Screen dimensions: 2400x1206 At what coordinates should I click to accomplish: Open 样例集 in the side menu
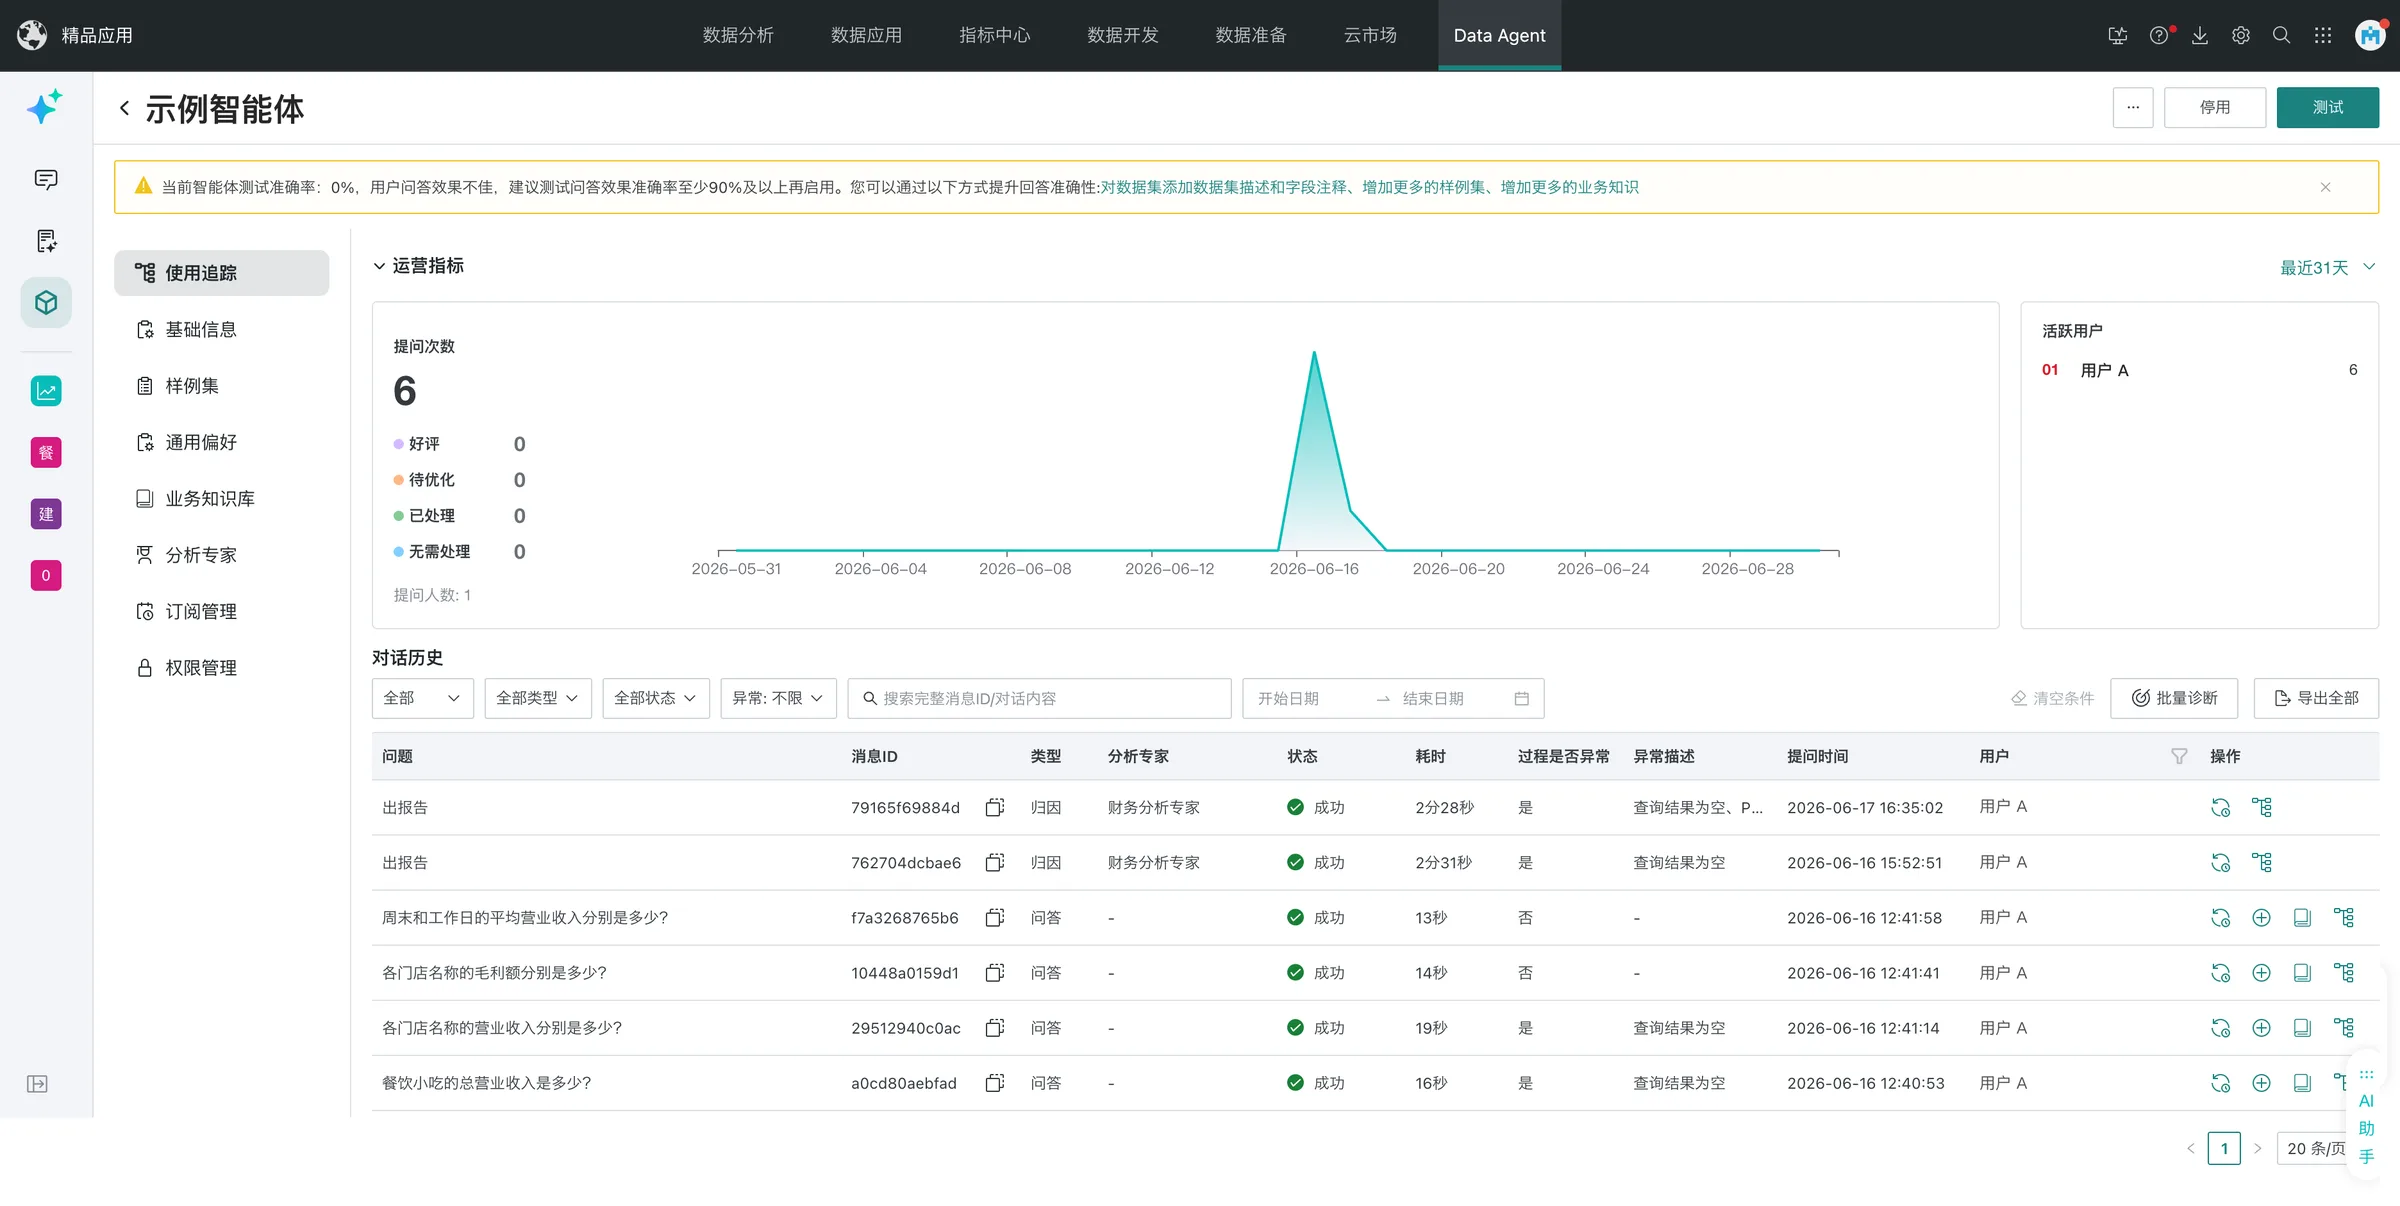click(192, 386)
